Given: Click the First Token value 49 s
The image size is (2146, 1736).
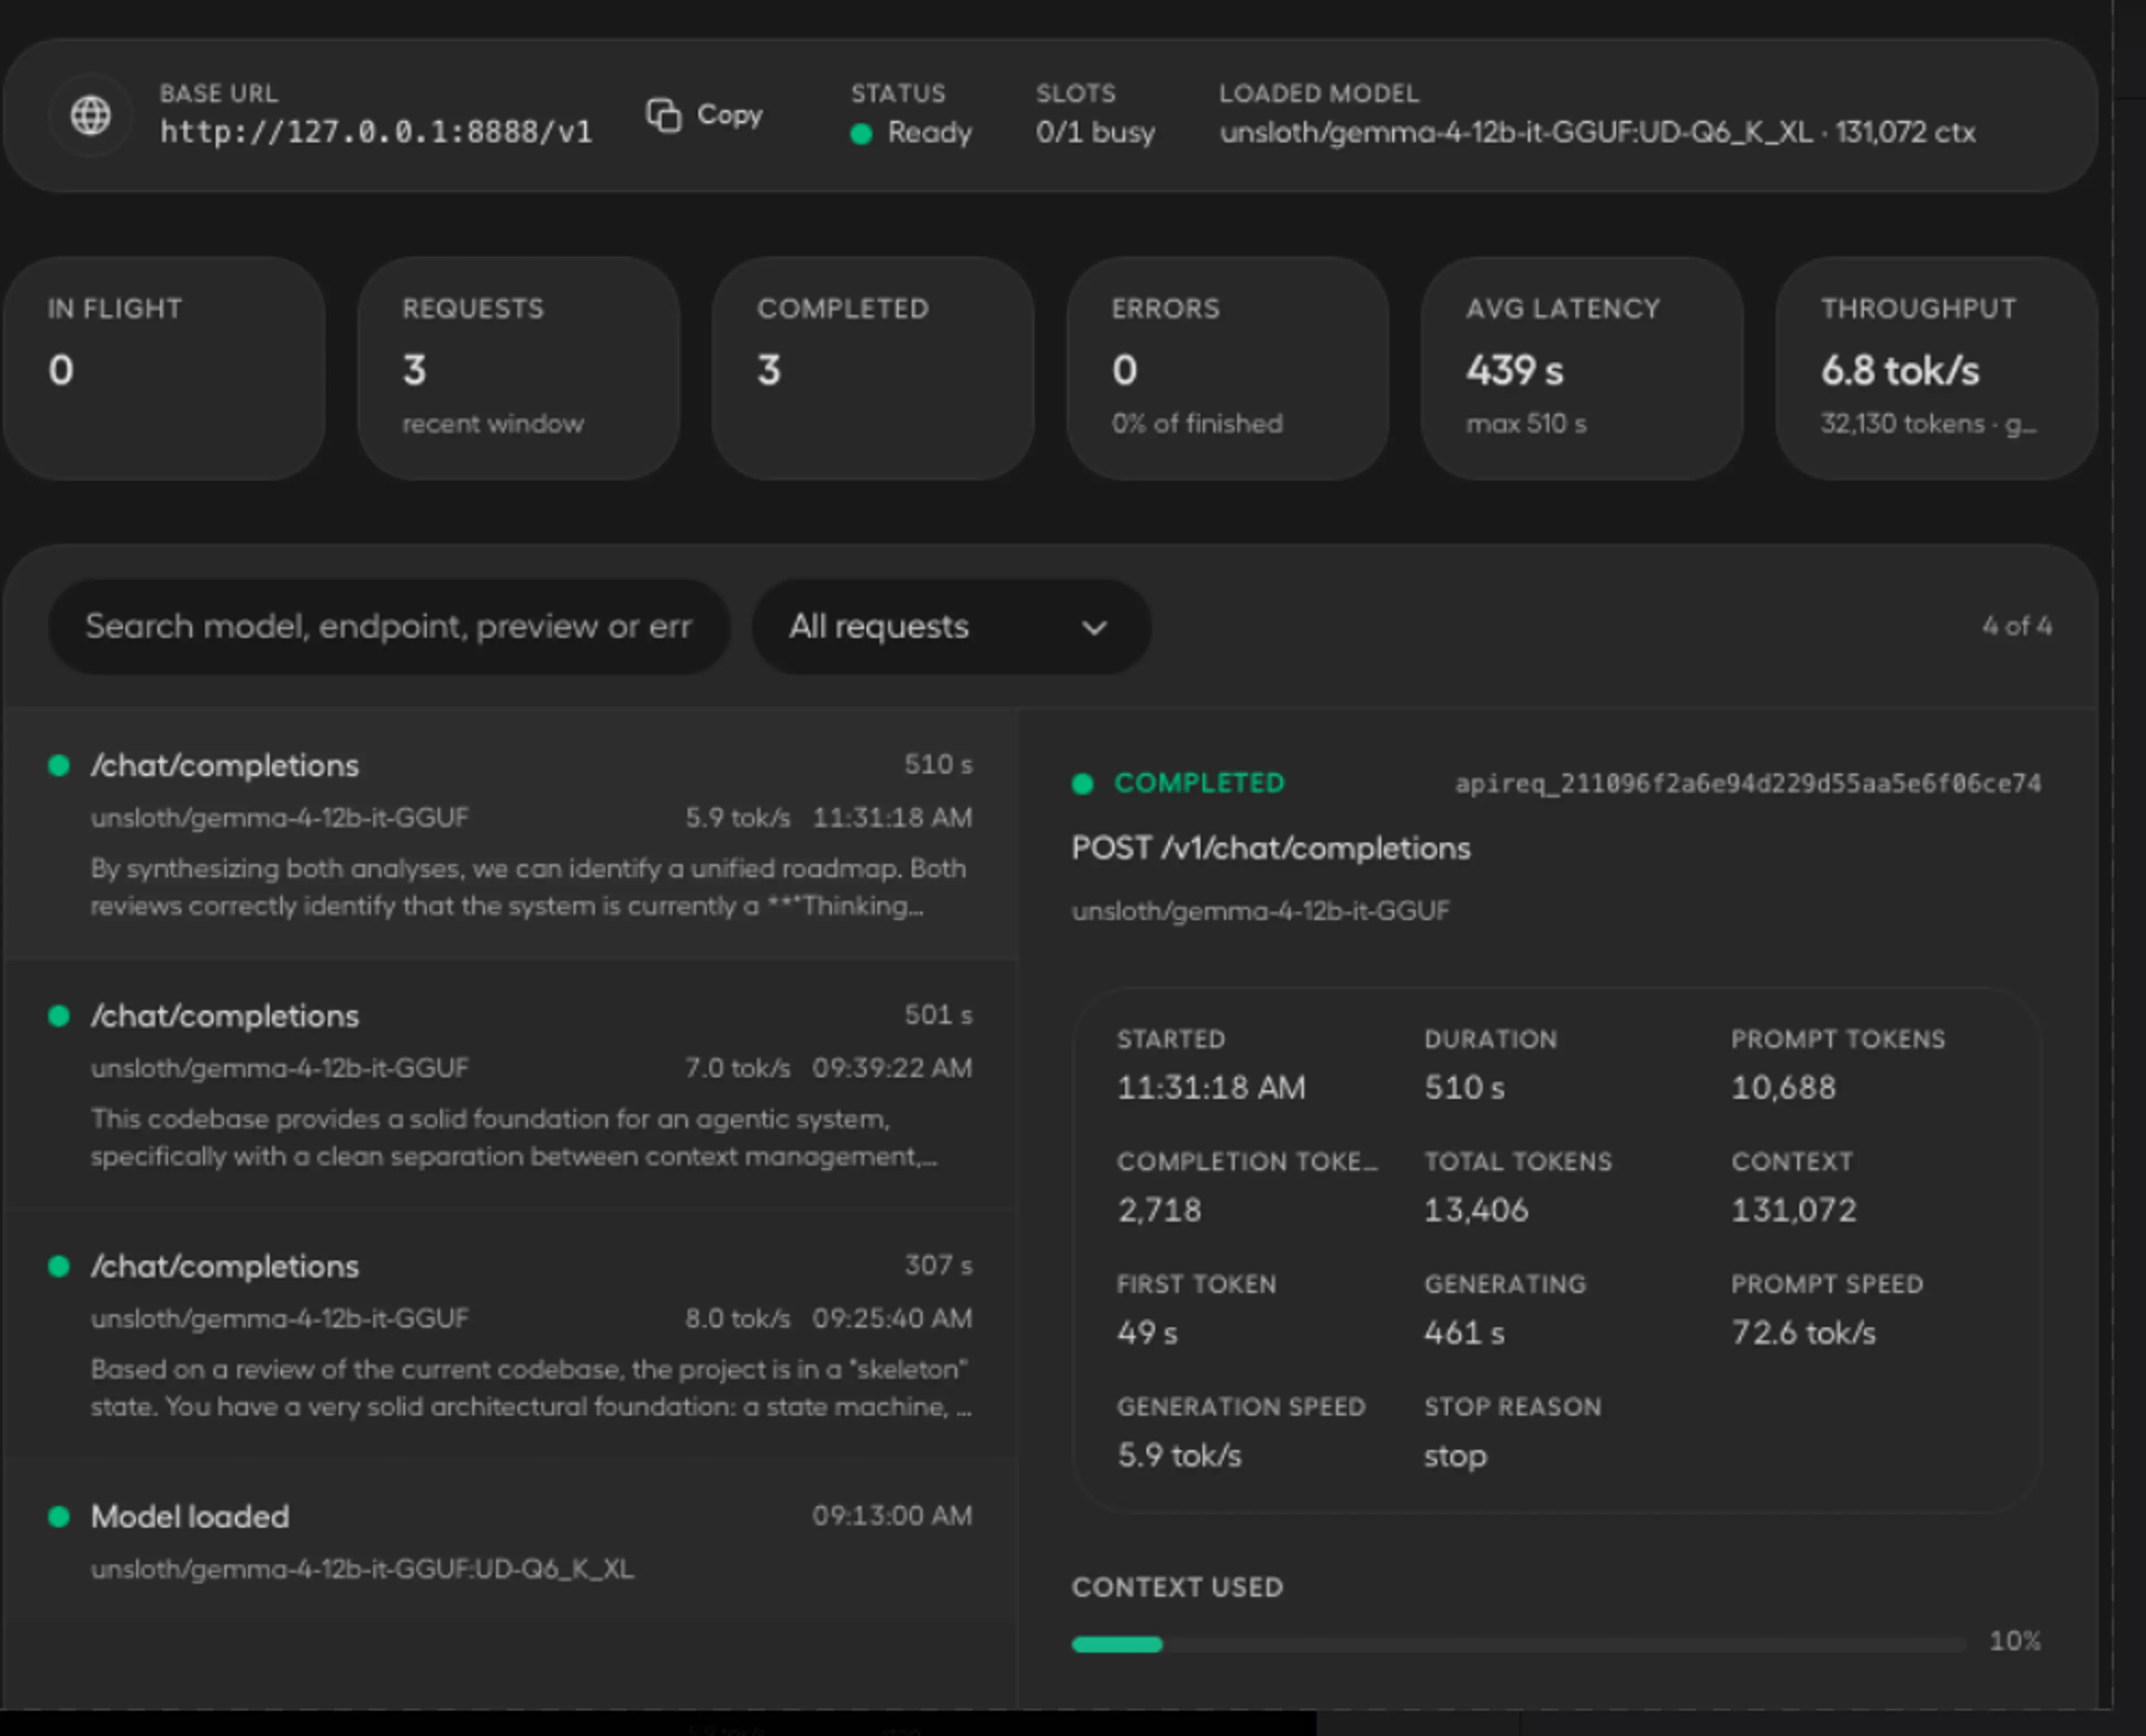Looking at the screenshot, I should click(1147, 1333).
